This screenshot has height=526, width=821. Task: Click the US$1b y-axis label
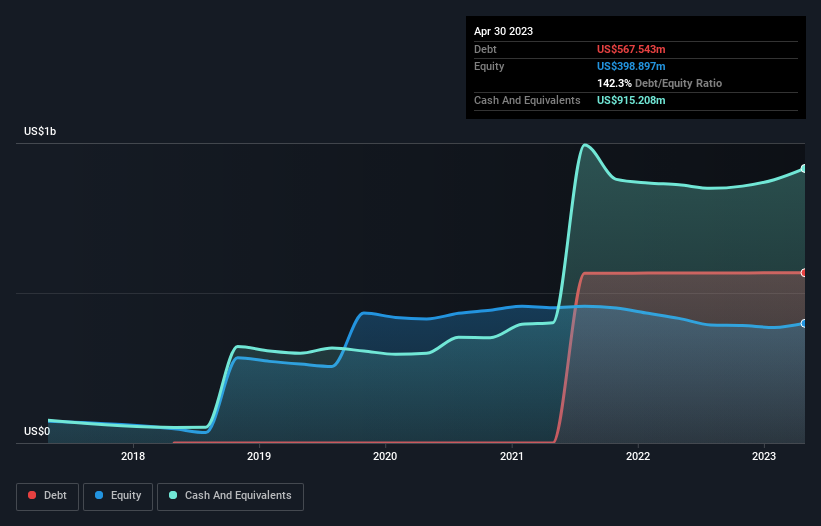point(40,131)
